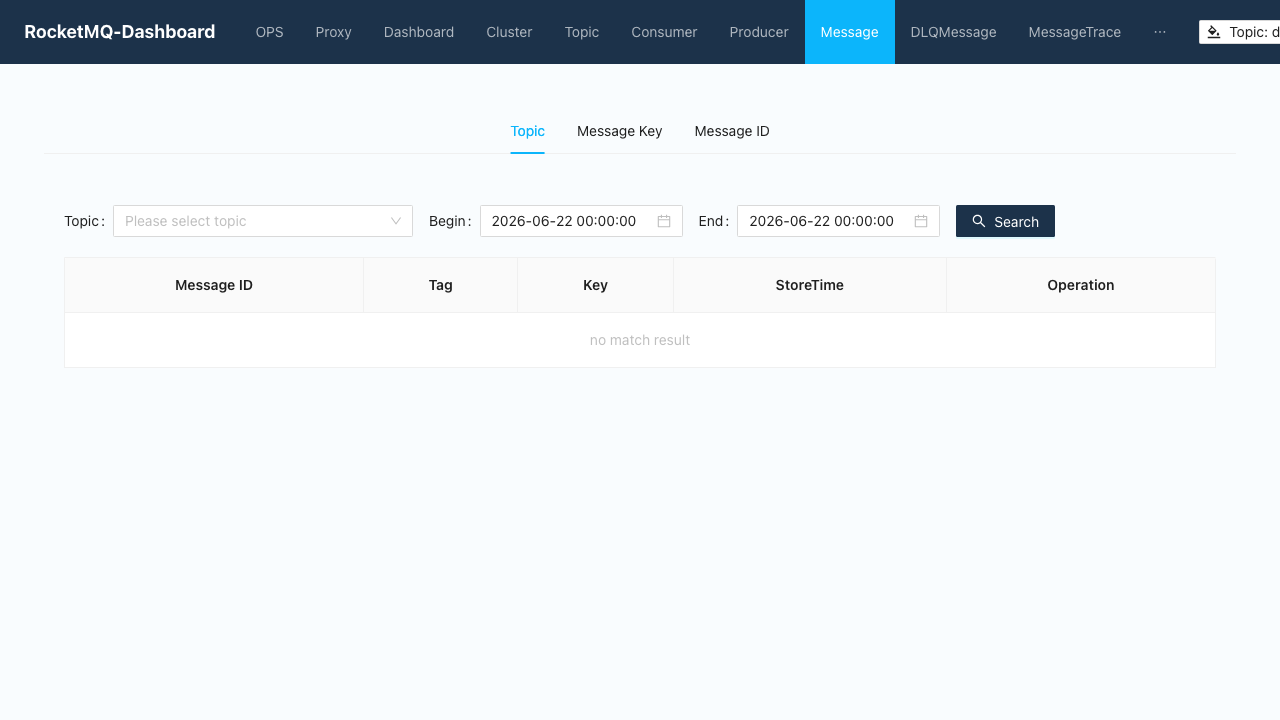This screenshot has height=720, width=1280.
Task: Click the 'Please select topic' field
Action: click(x=263, y=221)
